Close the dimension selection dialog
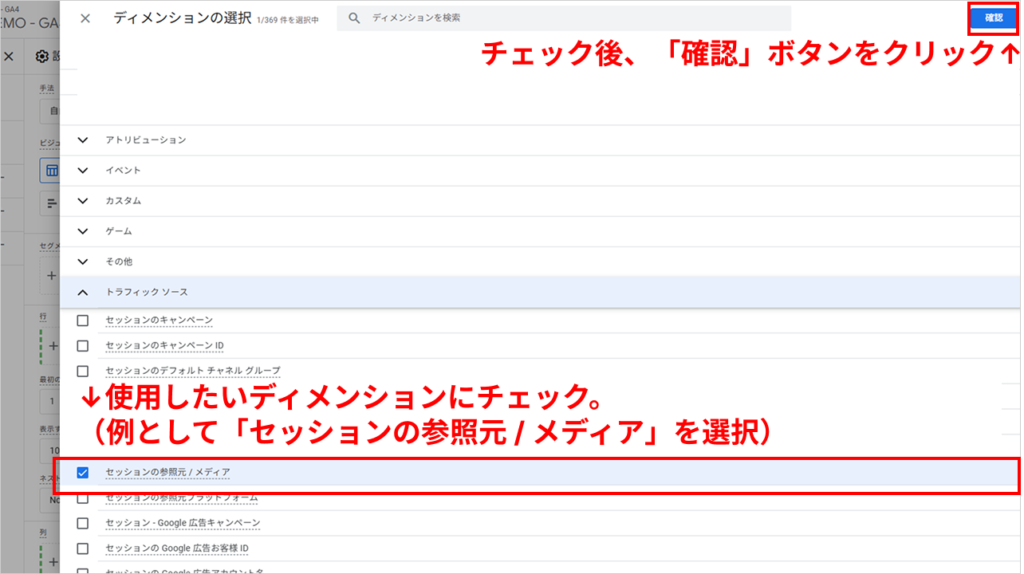The image size is (1024, 574). pos(85,18)
